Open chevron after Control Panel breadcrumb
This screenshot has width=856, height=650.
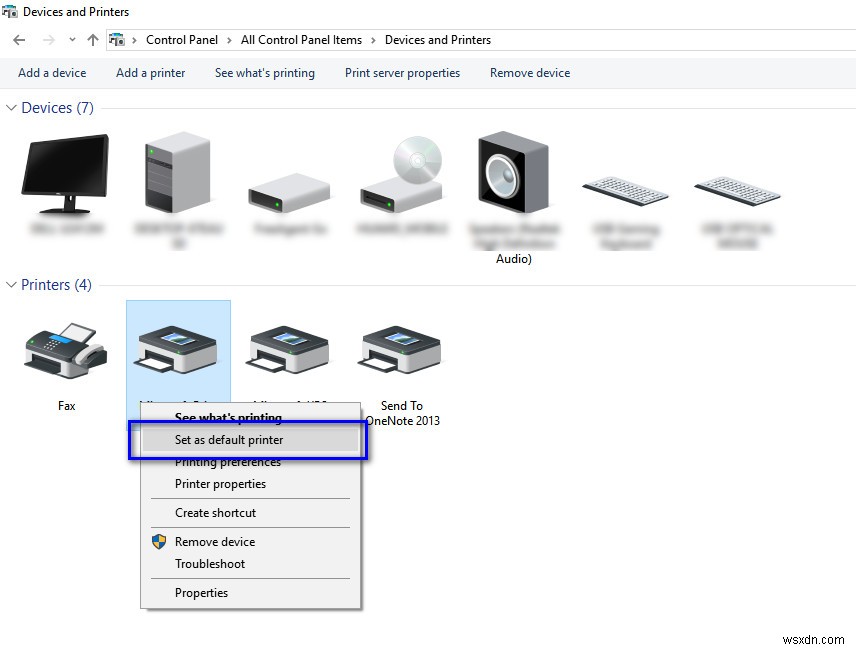[x=229, y=40]
